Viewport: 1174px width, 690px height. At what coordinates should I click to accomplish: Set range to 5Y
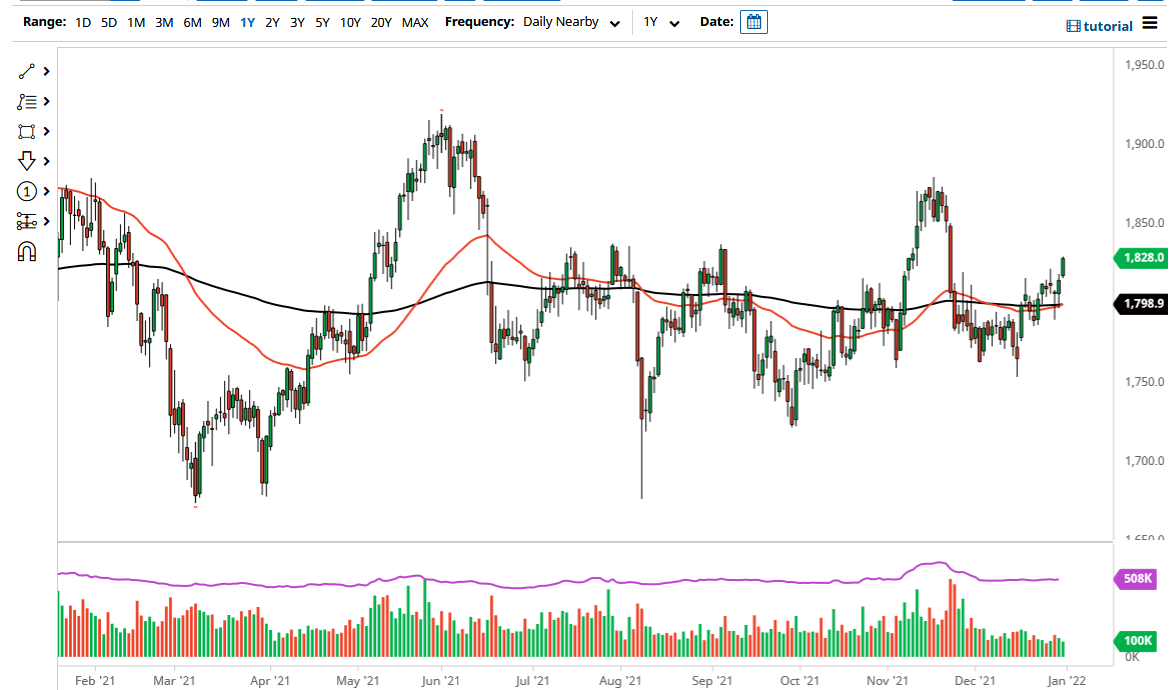pyautogui.click(x=322, y=22)
